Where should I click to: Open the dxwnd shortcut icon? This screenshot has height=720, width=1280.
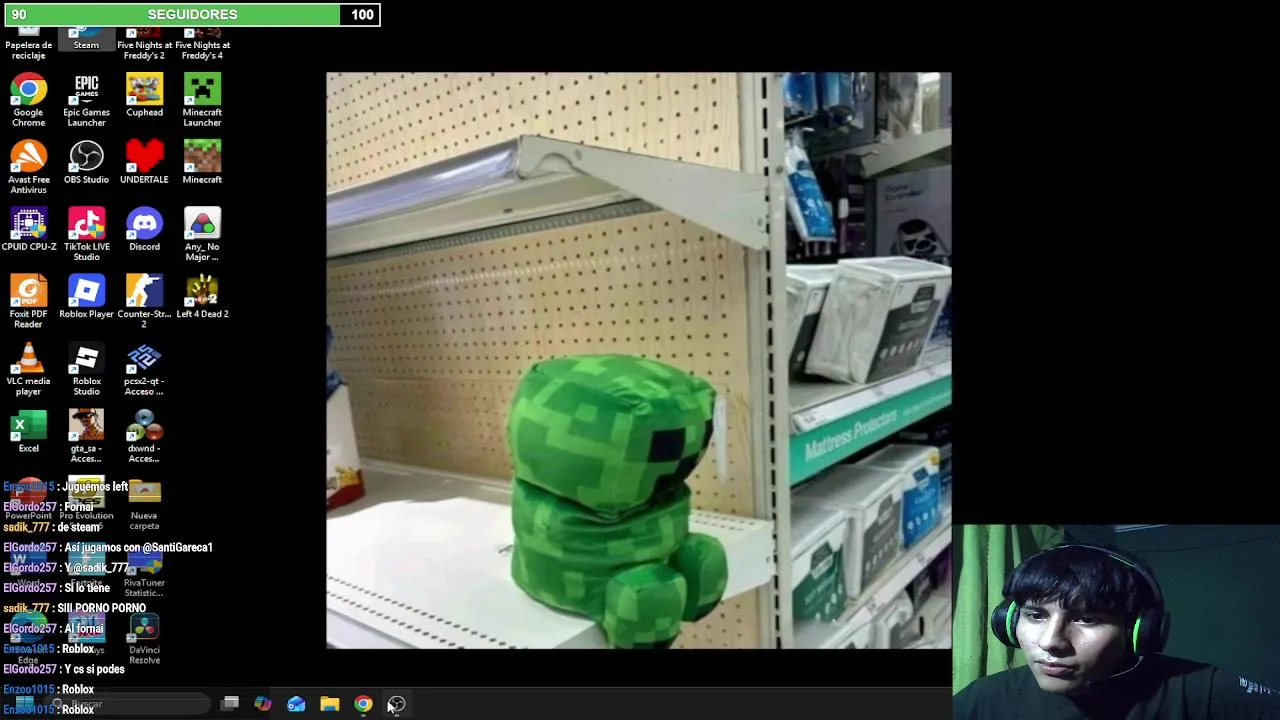(x=144, y=435)
